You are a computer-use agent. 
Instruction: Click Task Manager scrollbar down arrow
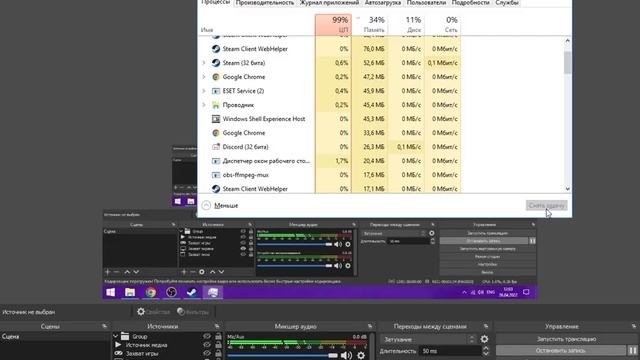click(x=567, y=189)
